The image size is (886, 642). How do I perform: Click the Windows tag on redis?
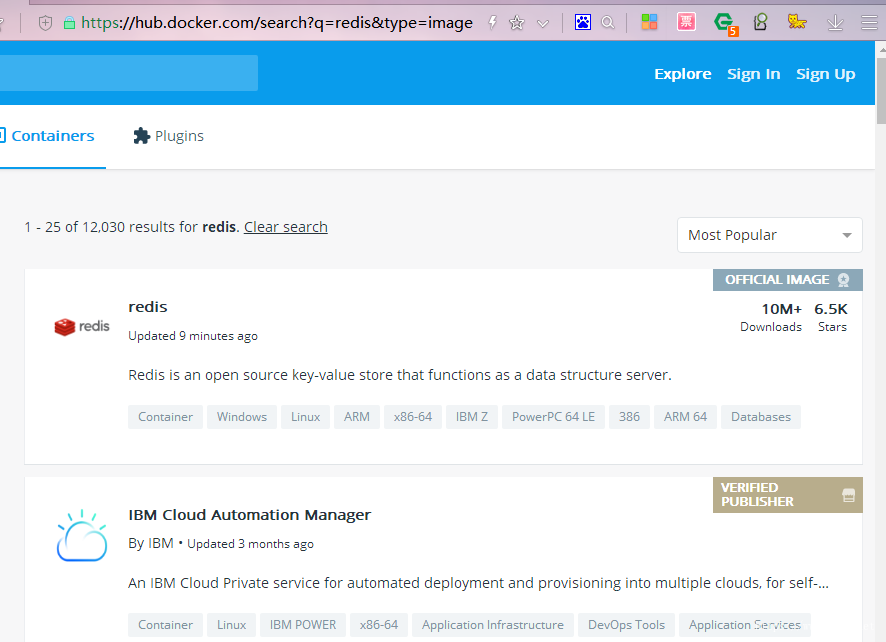coord(242,417)
